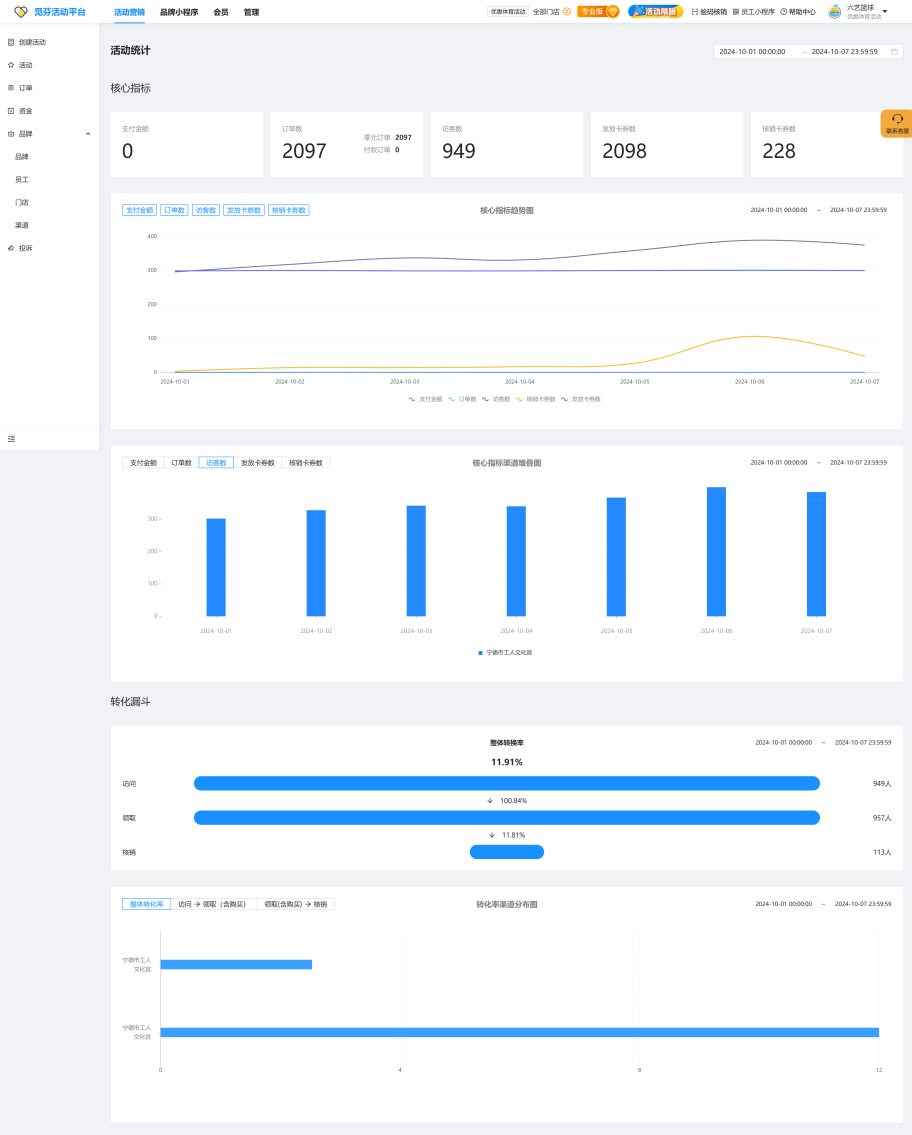Click the star icon beside 活动
Screen dimensions: 912x1135
click(x=11, y=65)
